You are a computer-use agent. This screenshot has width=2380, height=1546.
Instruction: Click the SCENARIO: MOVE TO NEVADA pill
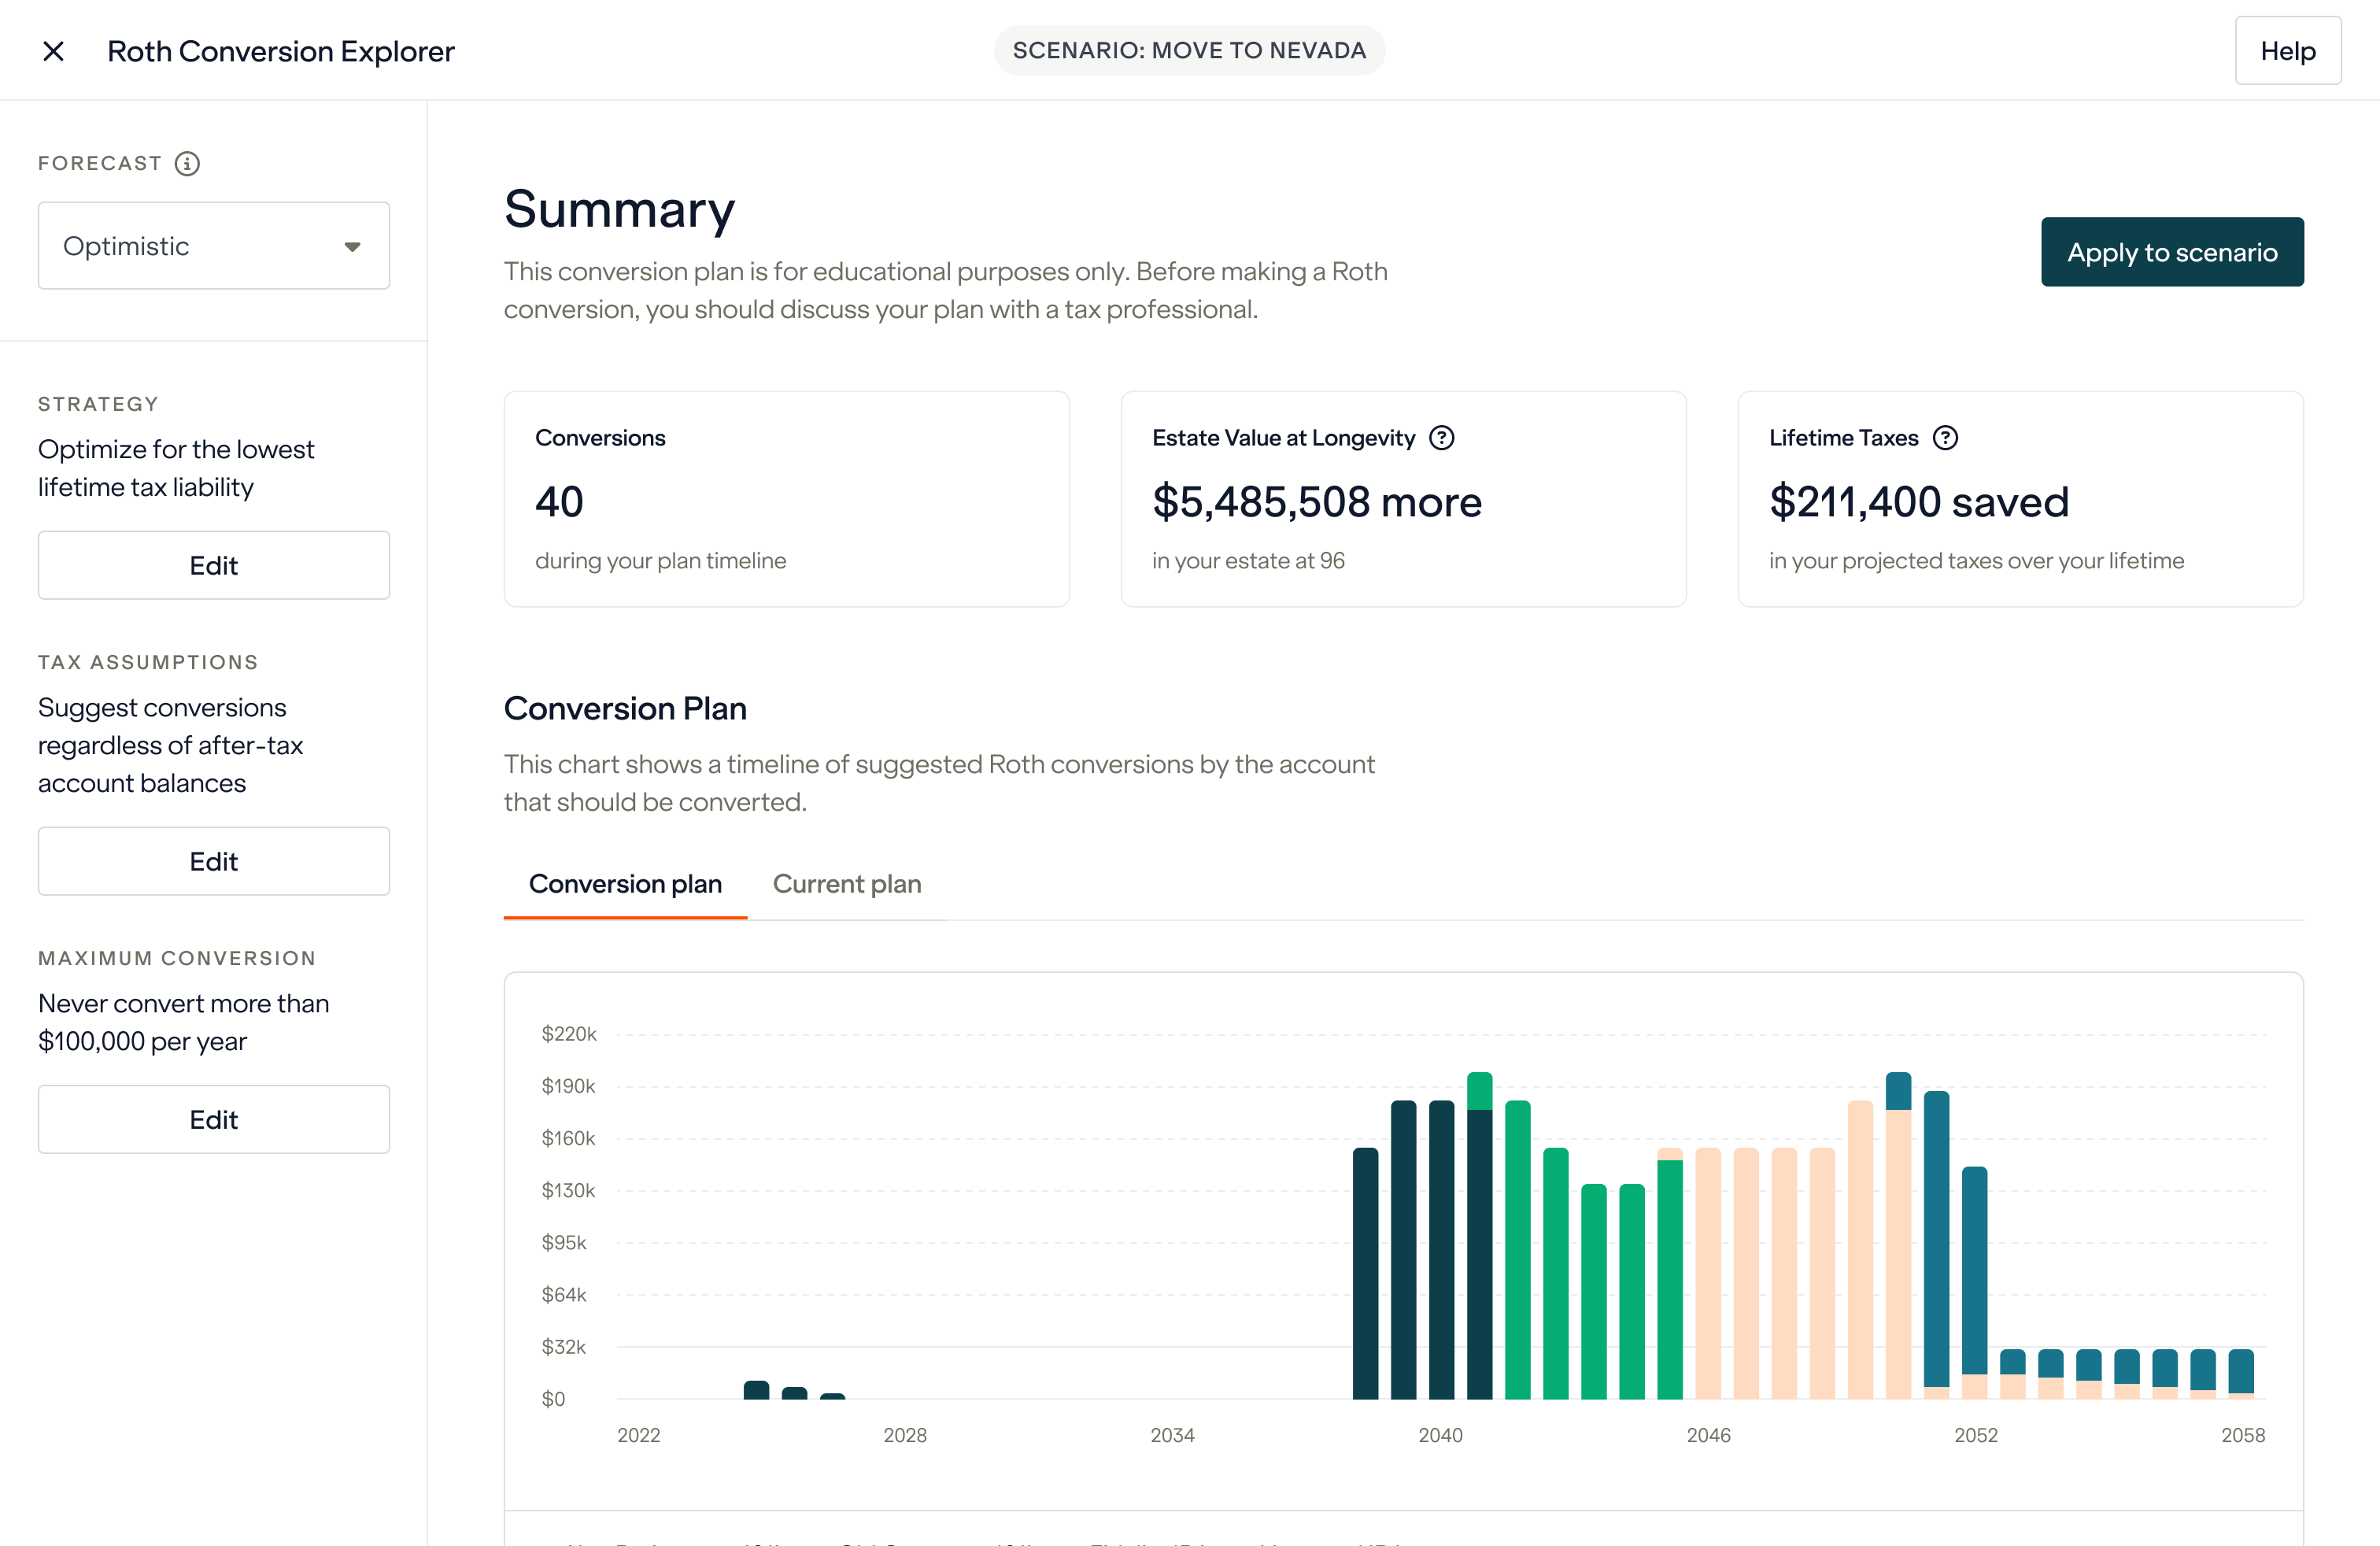tap(1189, 50)
